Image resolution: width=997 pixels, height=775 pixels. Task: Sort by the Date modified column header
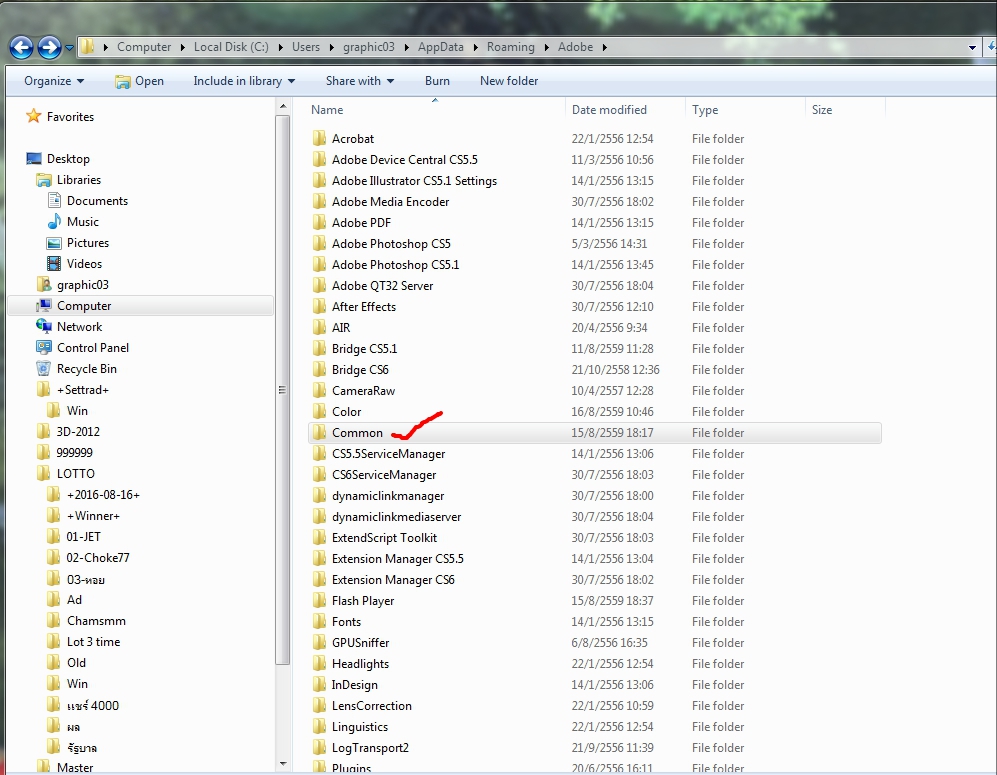pyautogui.click(x=625, y=109)
